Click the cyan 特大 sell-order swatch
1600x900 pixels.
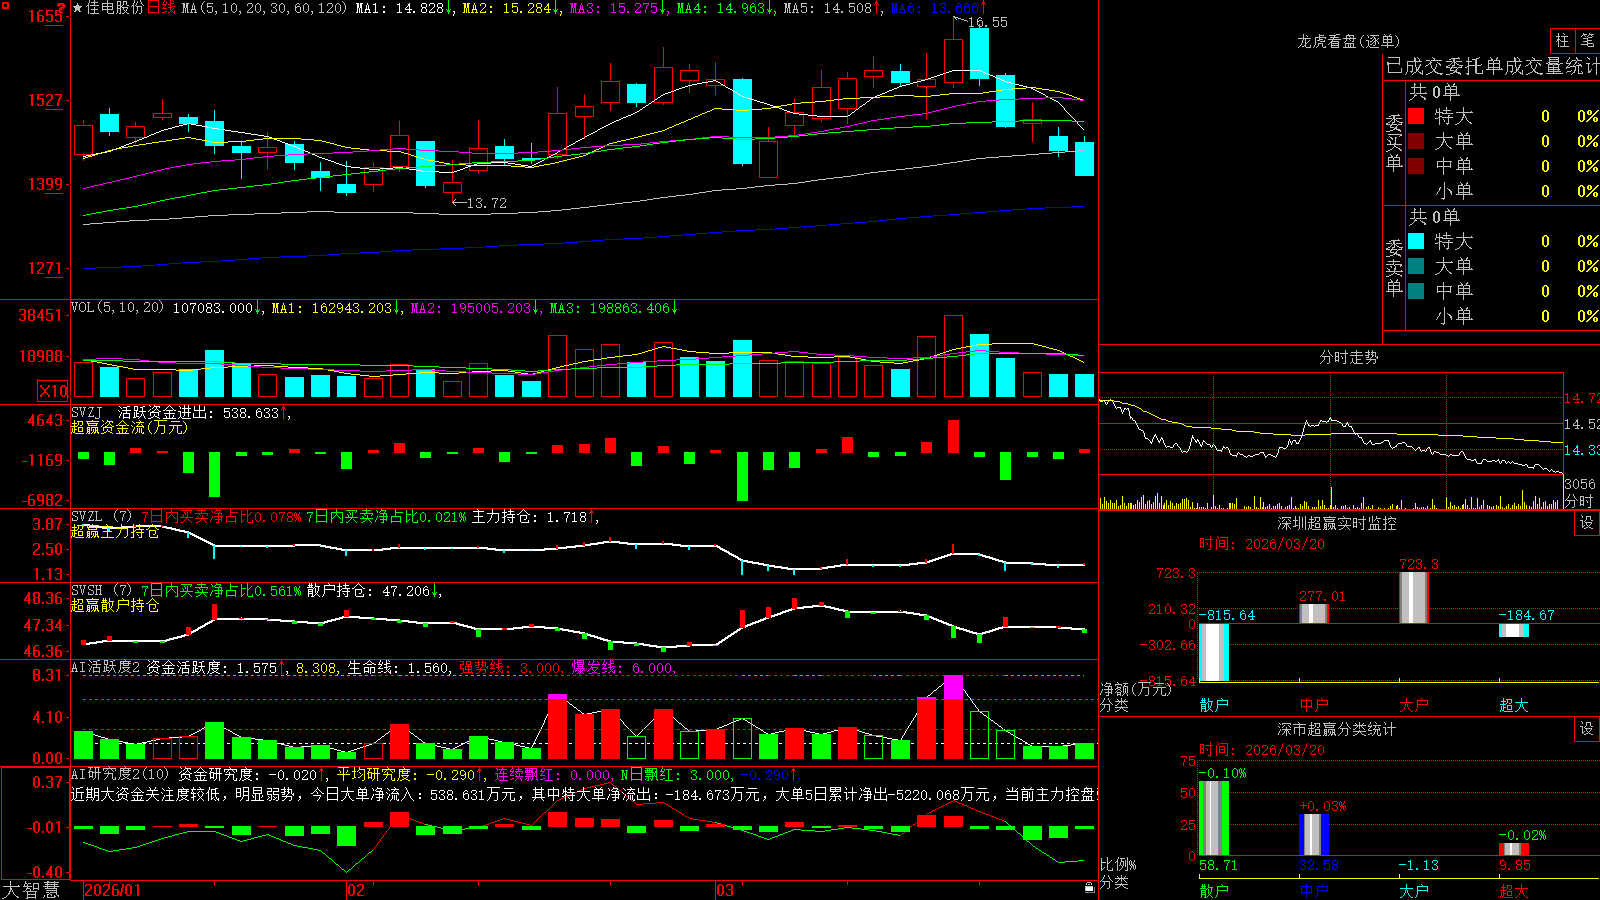click(x=1416, y=241)
